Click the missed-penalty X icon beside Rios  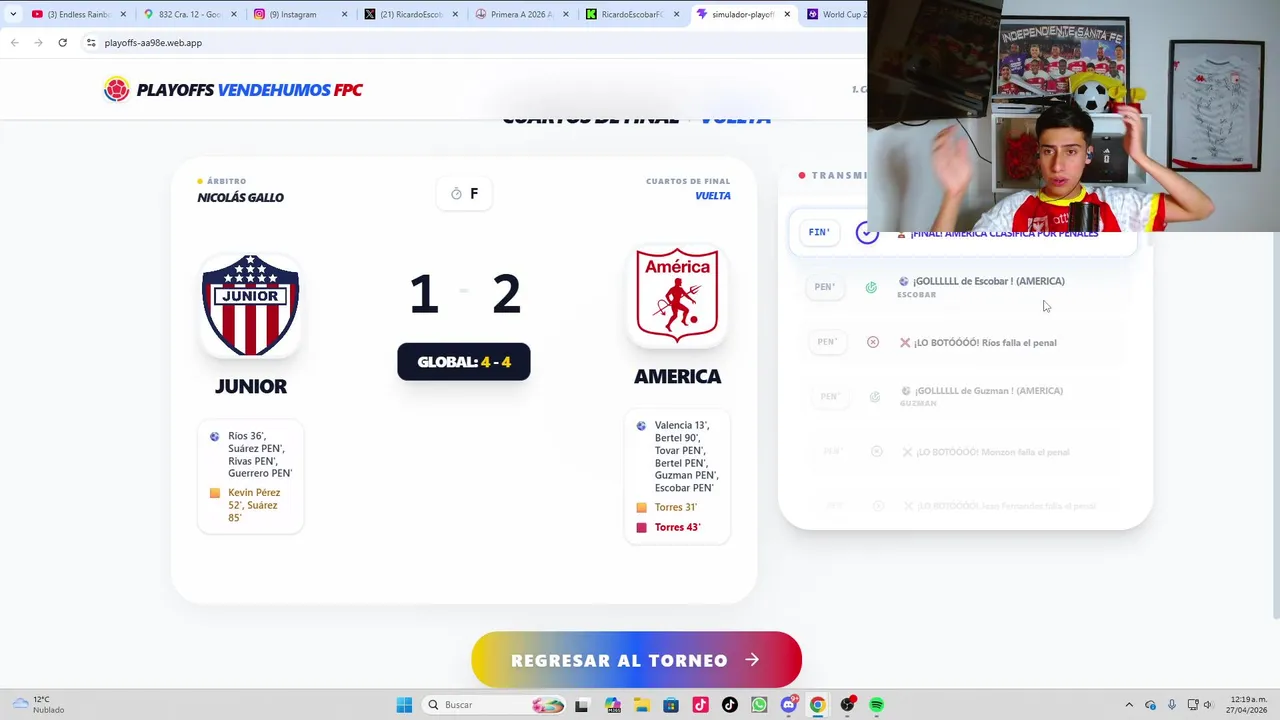(873, 342)
